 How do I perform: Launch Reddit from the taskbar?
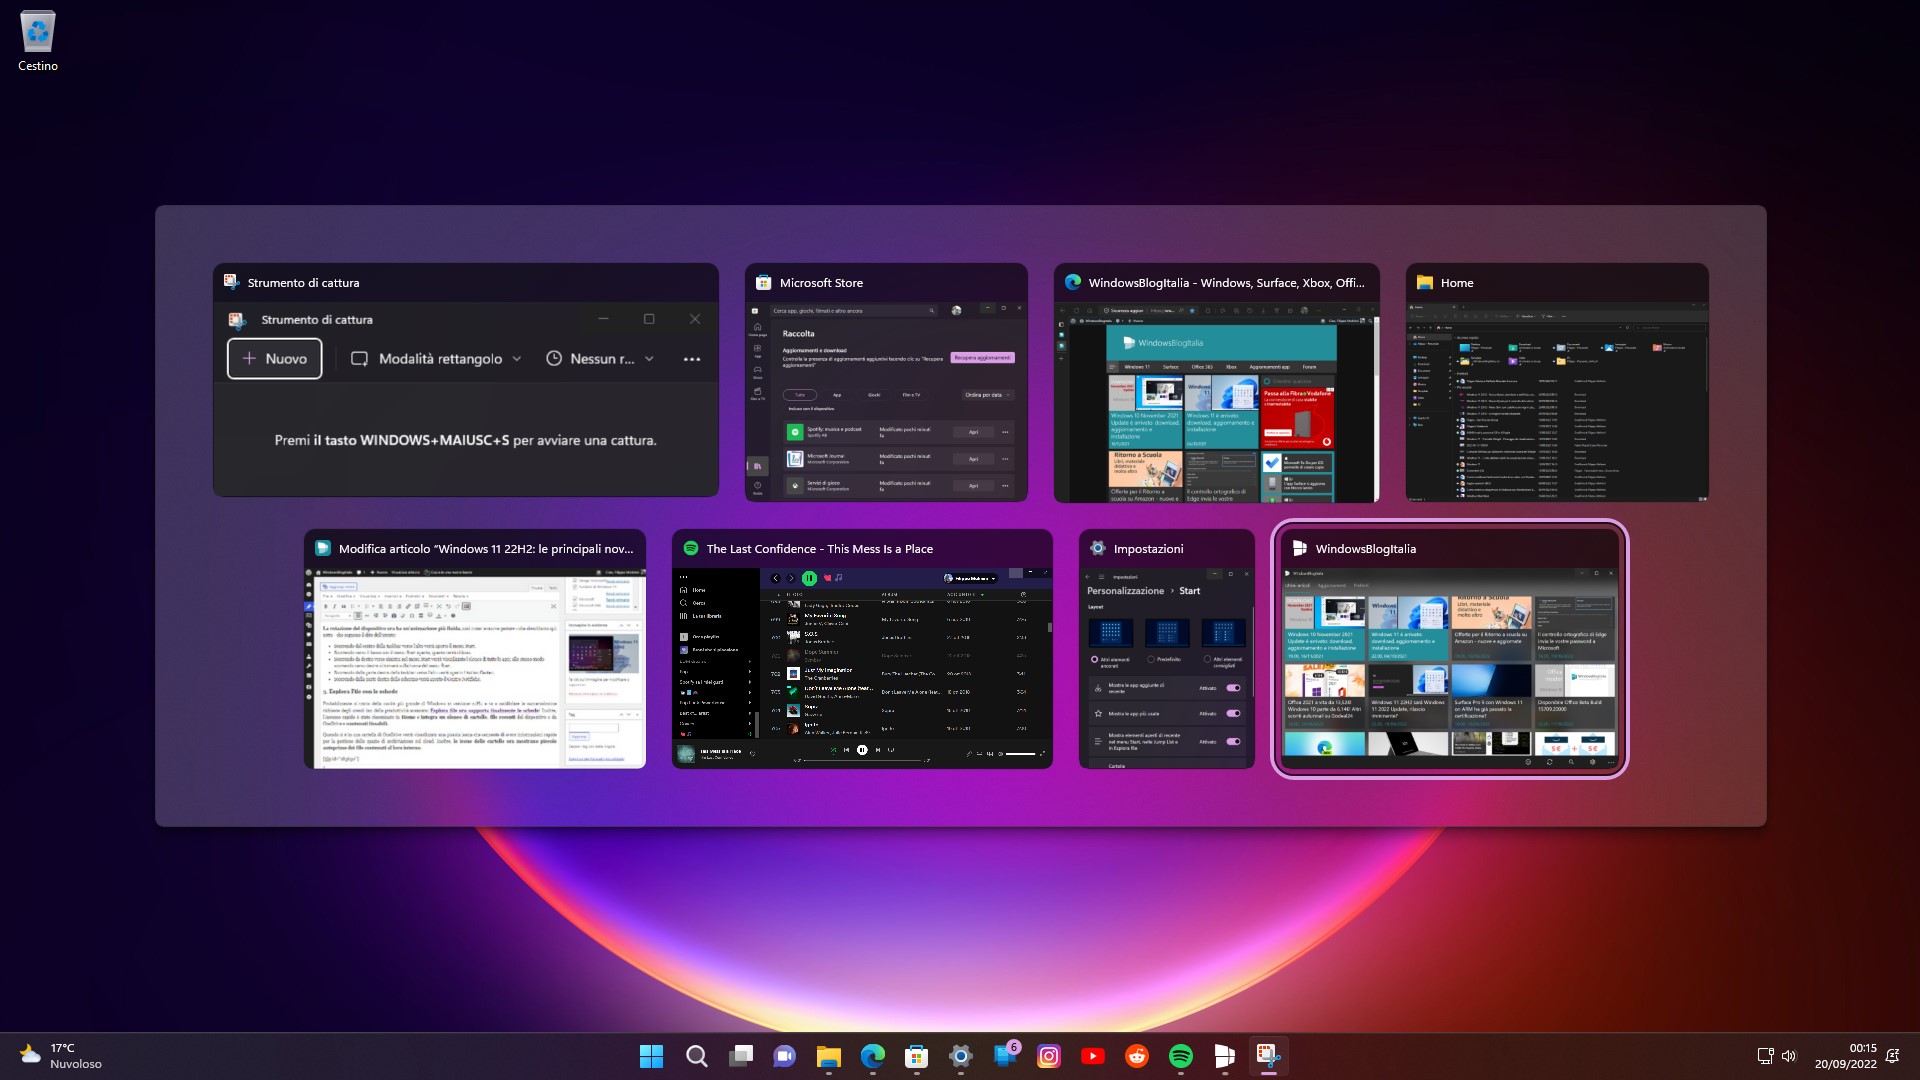1137,1056
